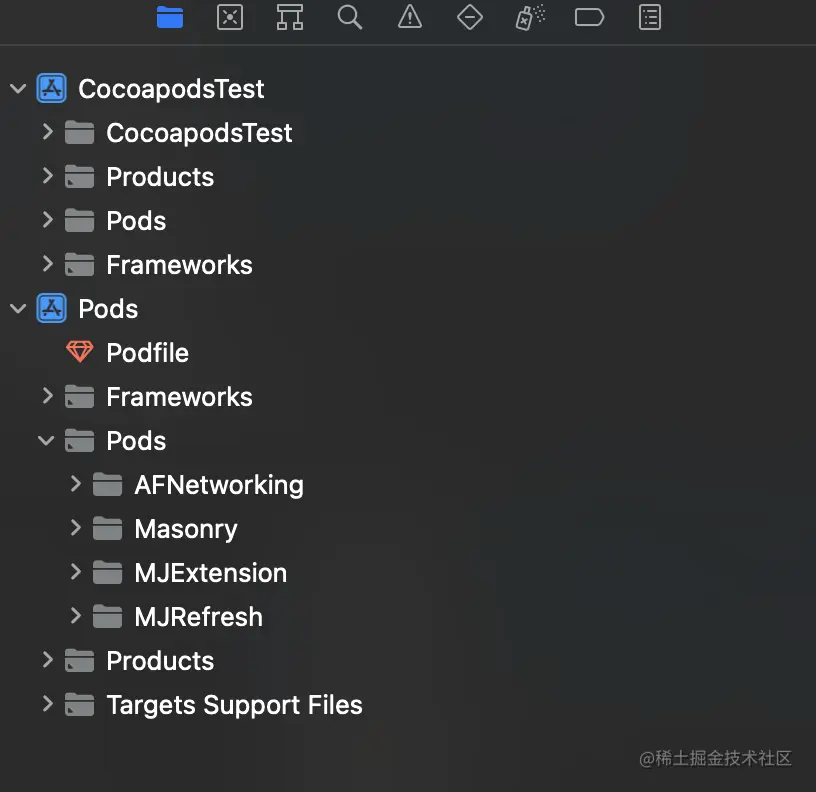Select the Masonry row label
The width and height of the screenshot is (816, 792).
coord(186,529)
